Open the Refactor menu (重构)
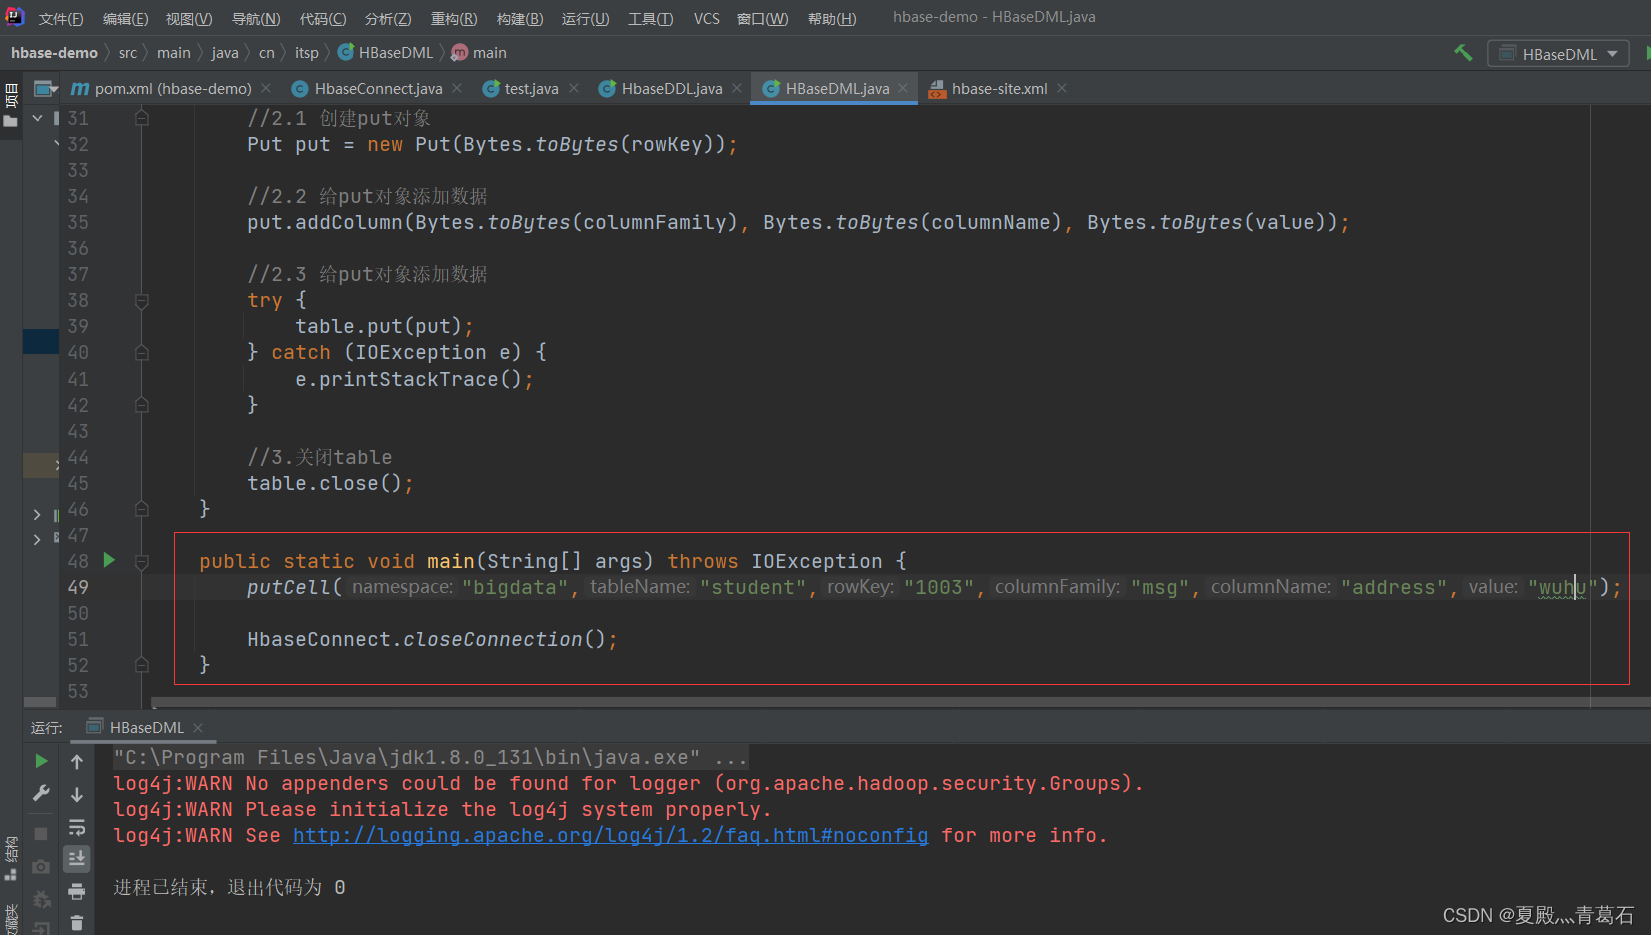The height and width of the screenshot is (935, 1651). [454, 19]
